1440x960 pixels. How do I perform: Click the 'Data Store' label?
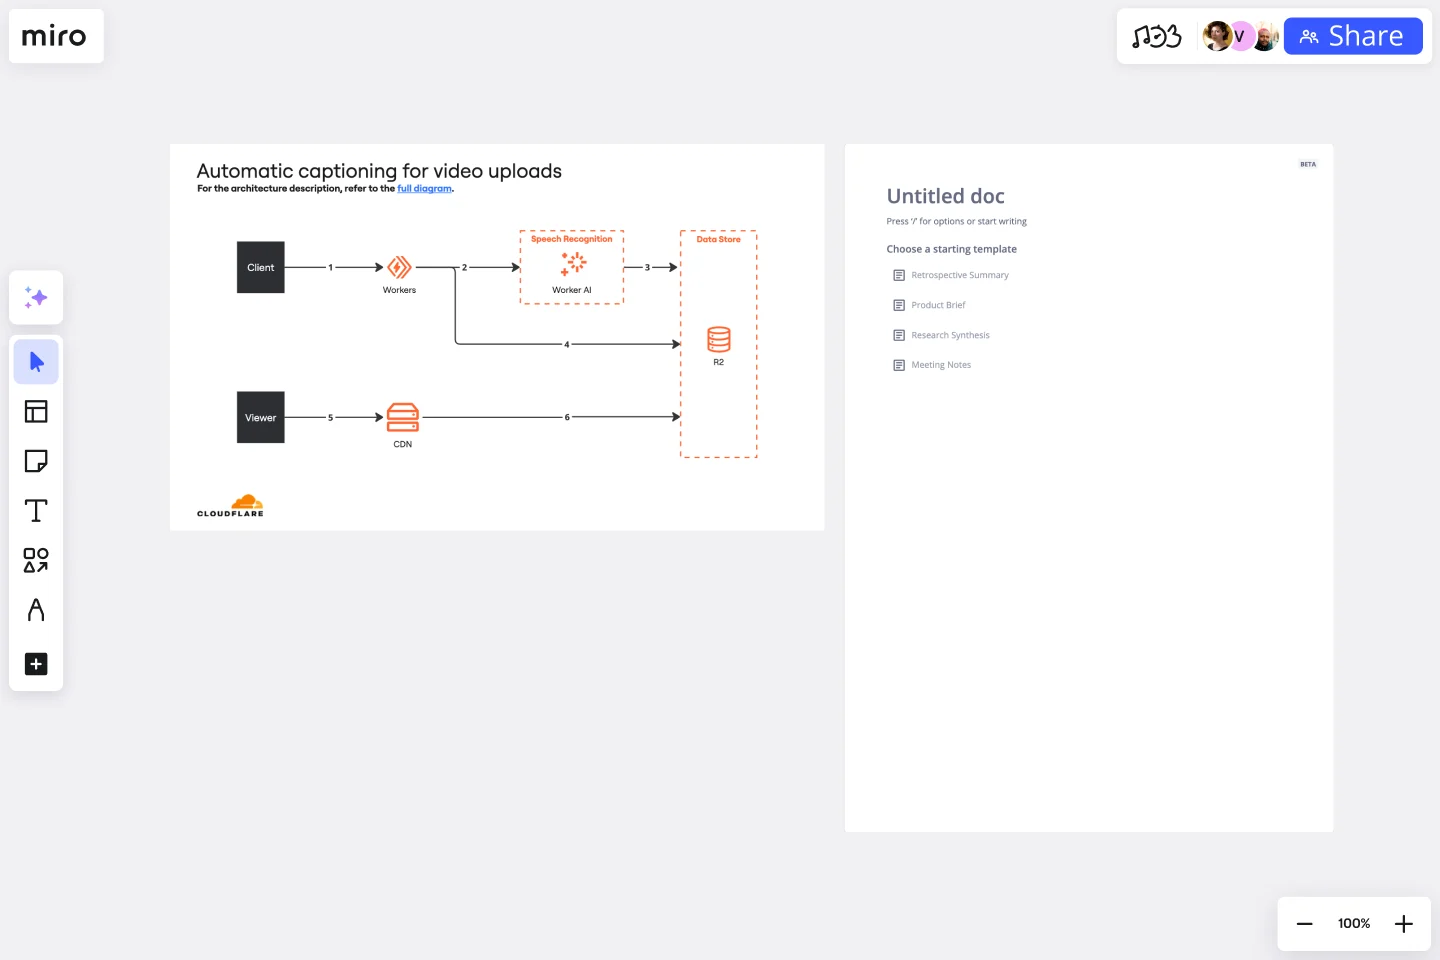719,239
